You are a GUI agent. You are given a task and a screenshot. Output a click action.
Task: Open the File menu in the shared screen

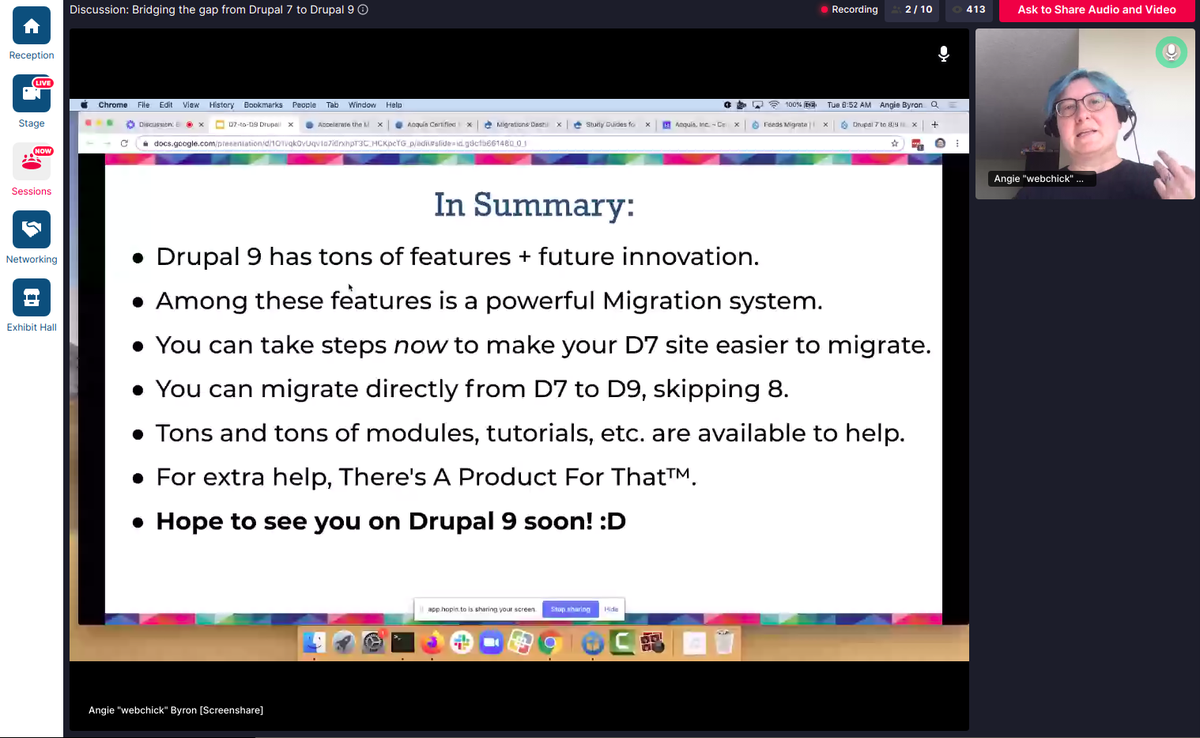click(x=144, y=105)
